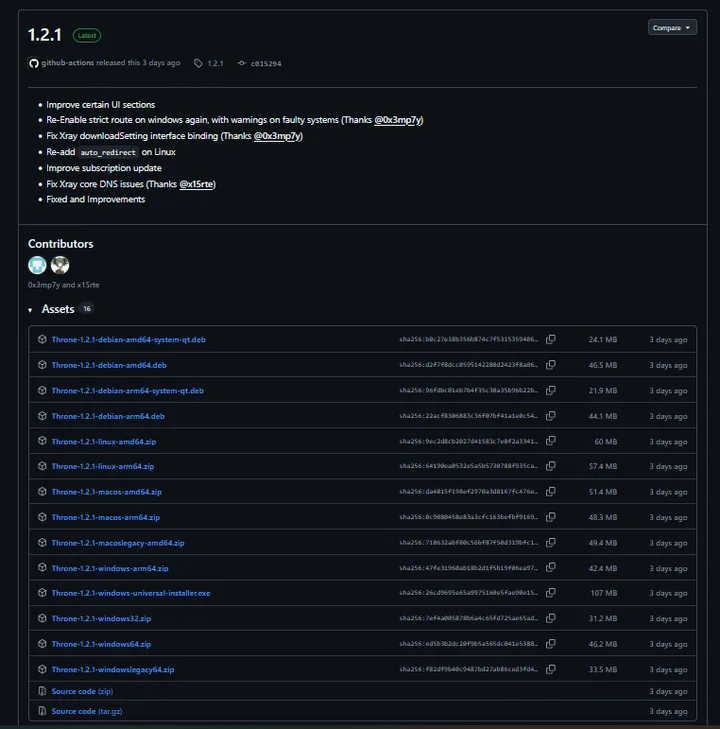720x729 pixels.
Task: Copy sha256 of windows-arm64.zip
Action: click(551, 567)
